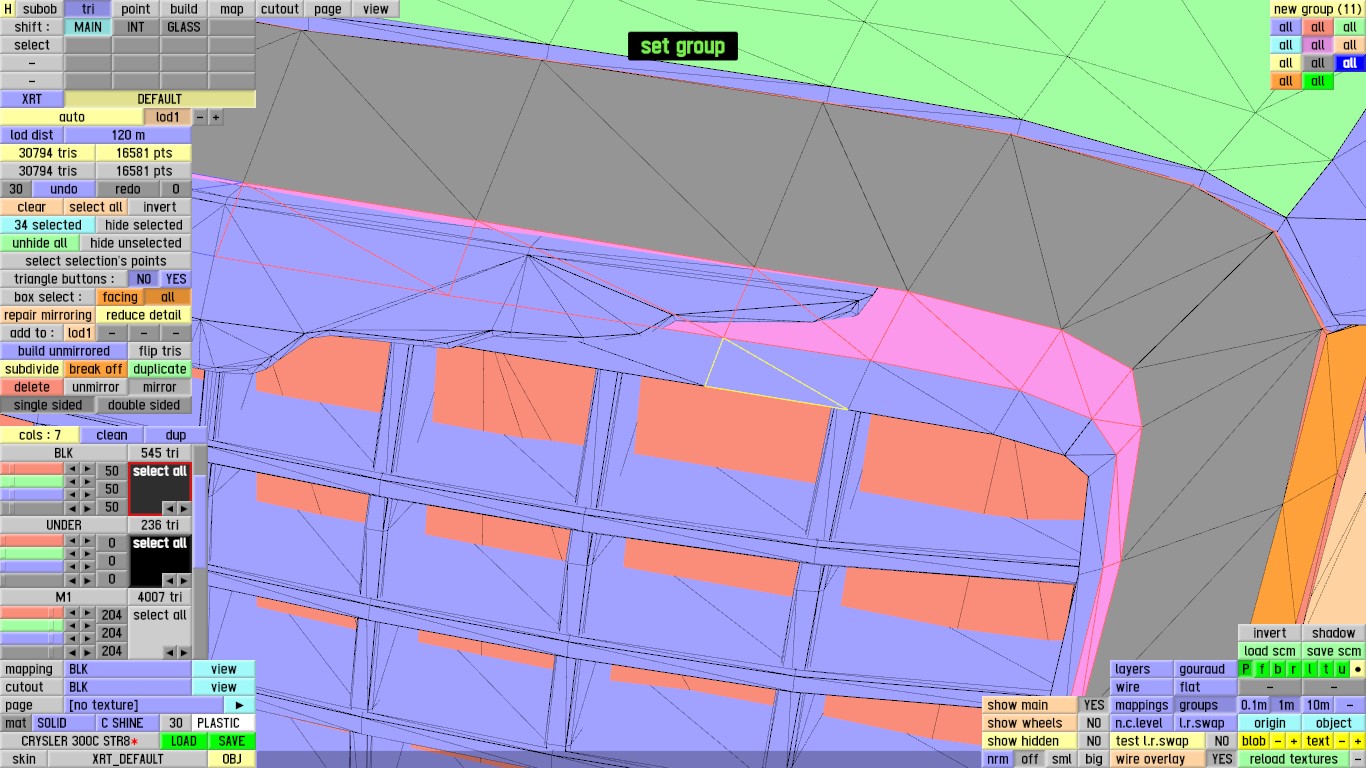Viewport: 1366px width, 768px height.
Task: Toggle test l.r.swap NO setting
Action: coord(1221,741)
